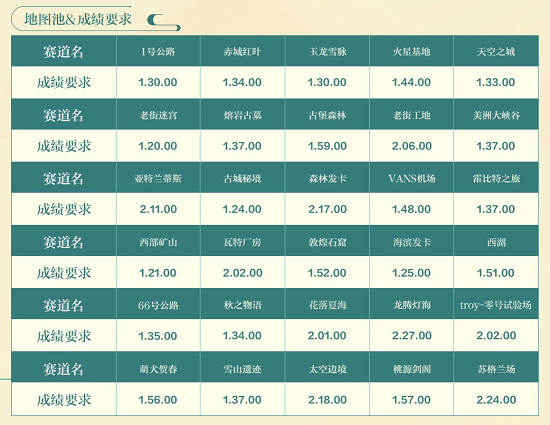Select the 1号公路 track name cell
Image resolution: width=550 pixels, height=425 pixels.
(158, 52)
